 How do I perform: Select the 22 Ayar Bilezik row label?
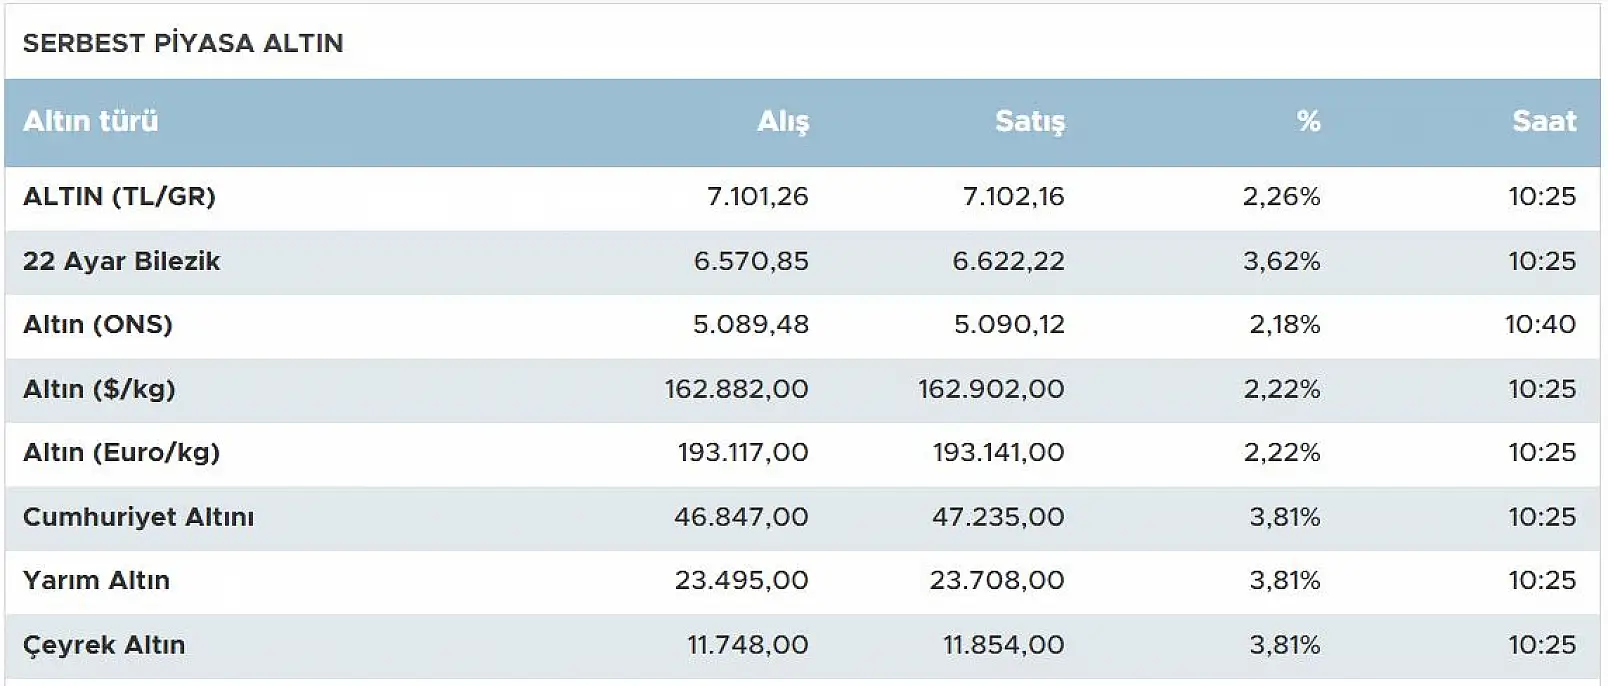click(121, 261)
